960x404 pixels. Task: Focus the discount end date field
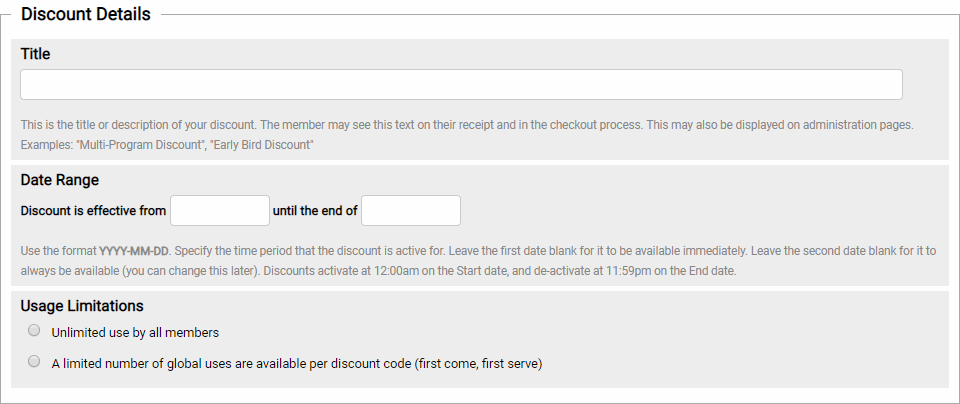point(411,211)
